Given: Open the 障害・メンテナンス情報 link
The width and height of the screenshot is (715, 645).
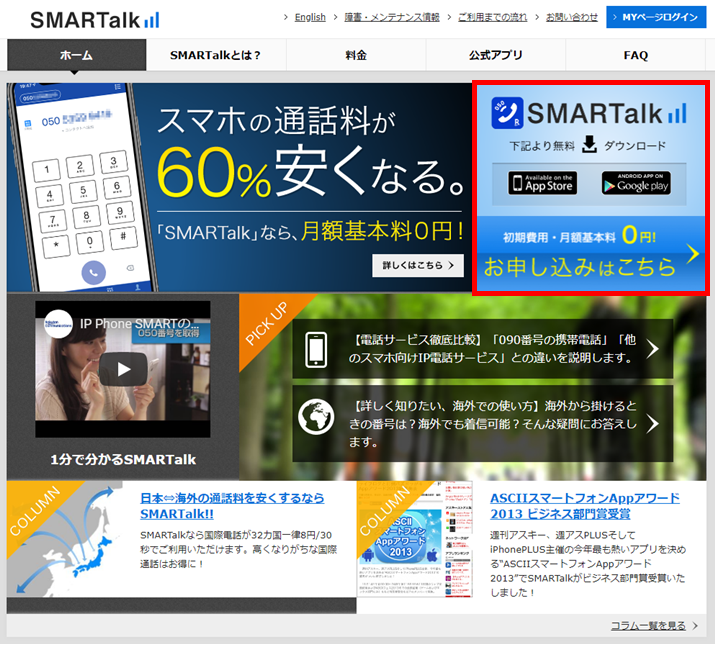Looking at the screenshot, I should click(x=392, y=17).
